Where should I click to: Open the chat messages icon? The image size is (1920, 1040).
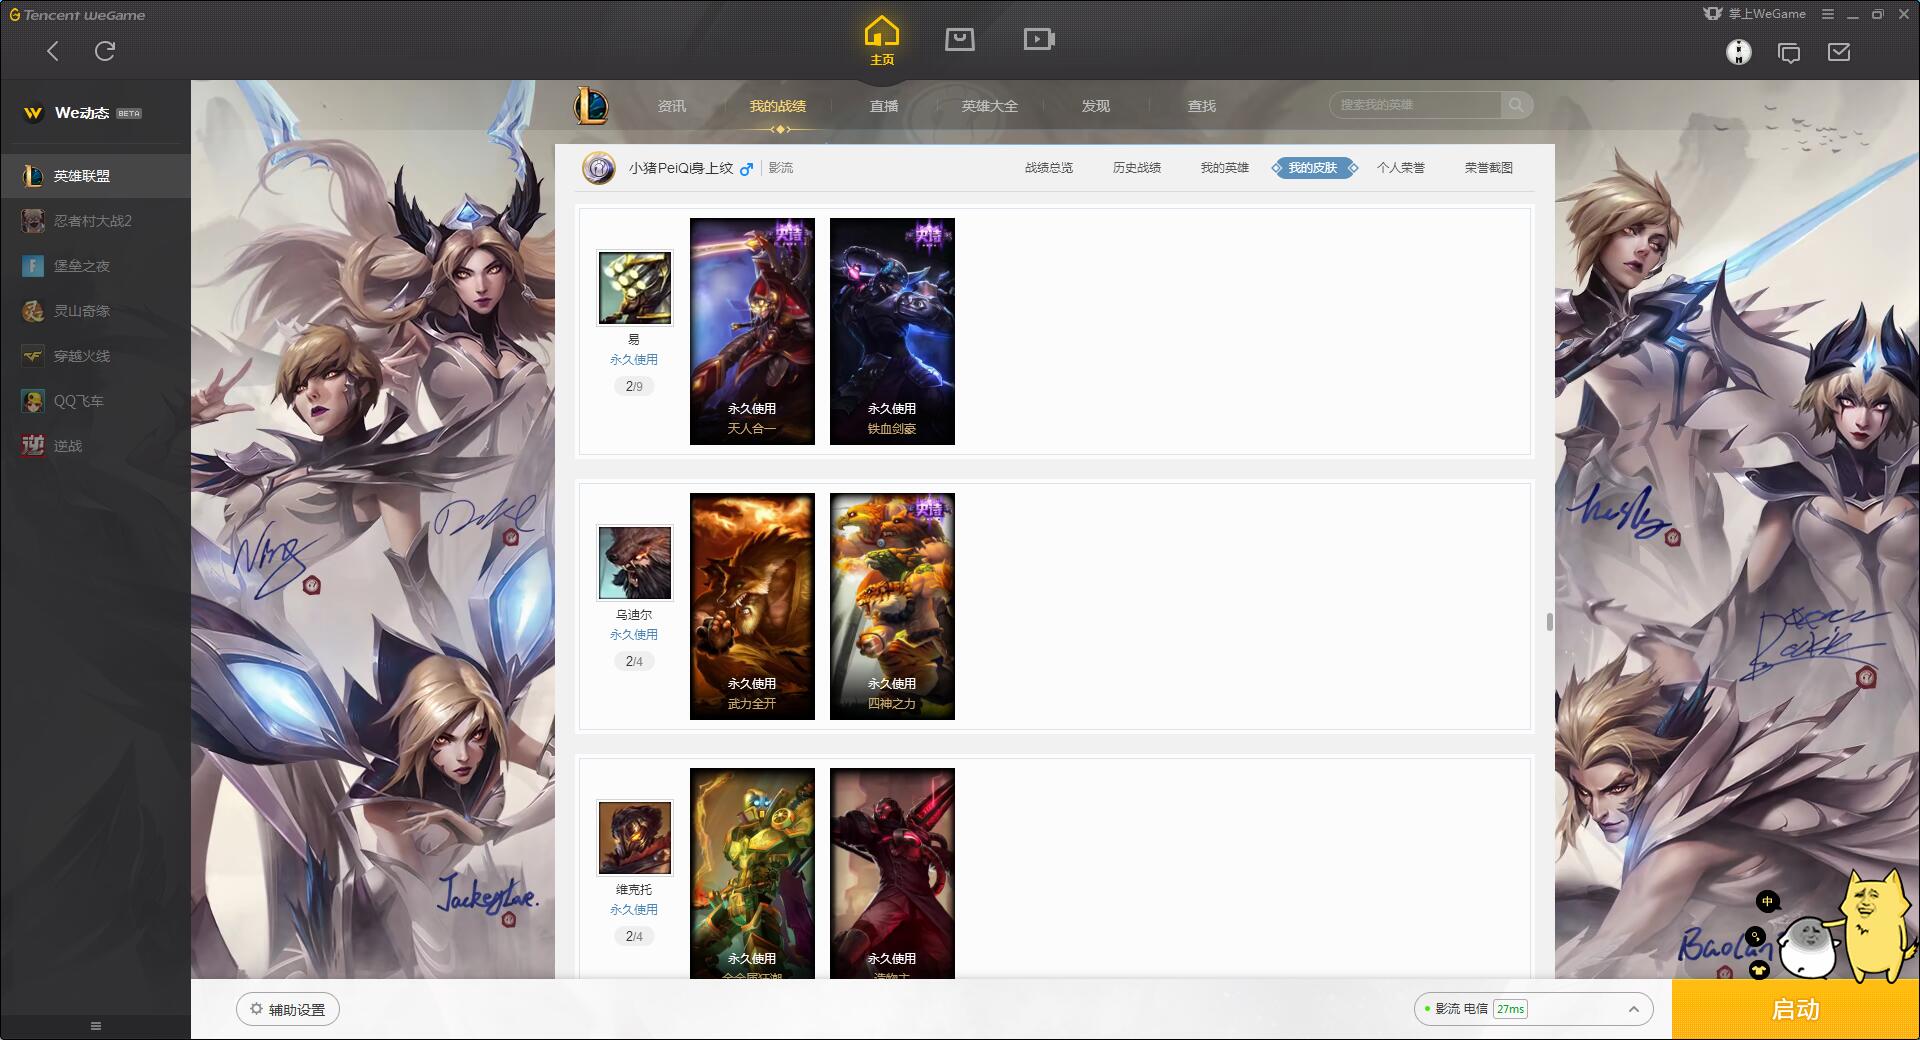coord(1789,53)
